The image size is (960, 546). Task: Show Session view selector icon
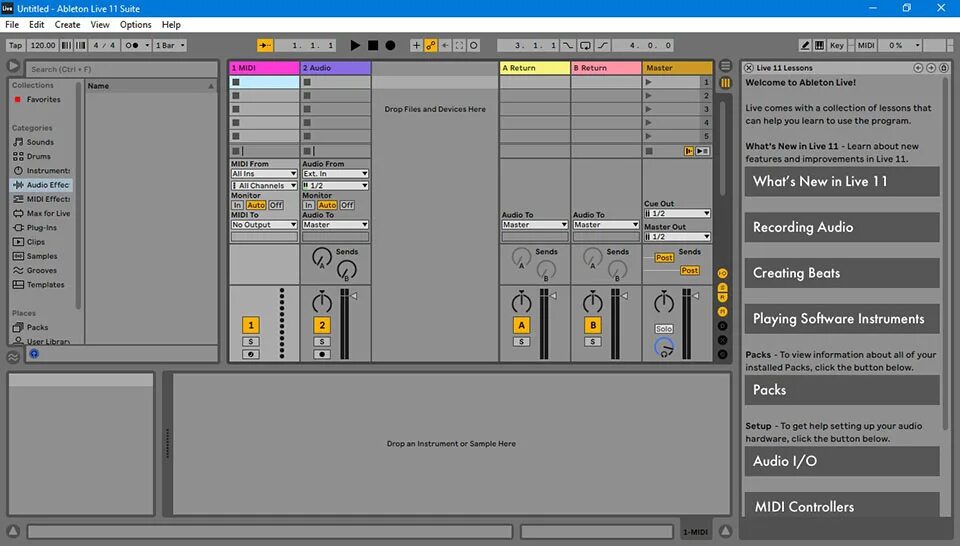725,83
